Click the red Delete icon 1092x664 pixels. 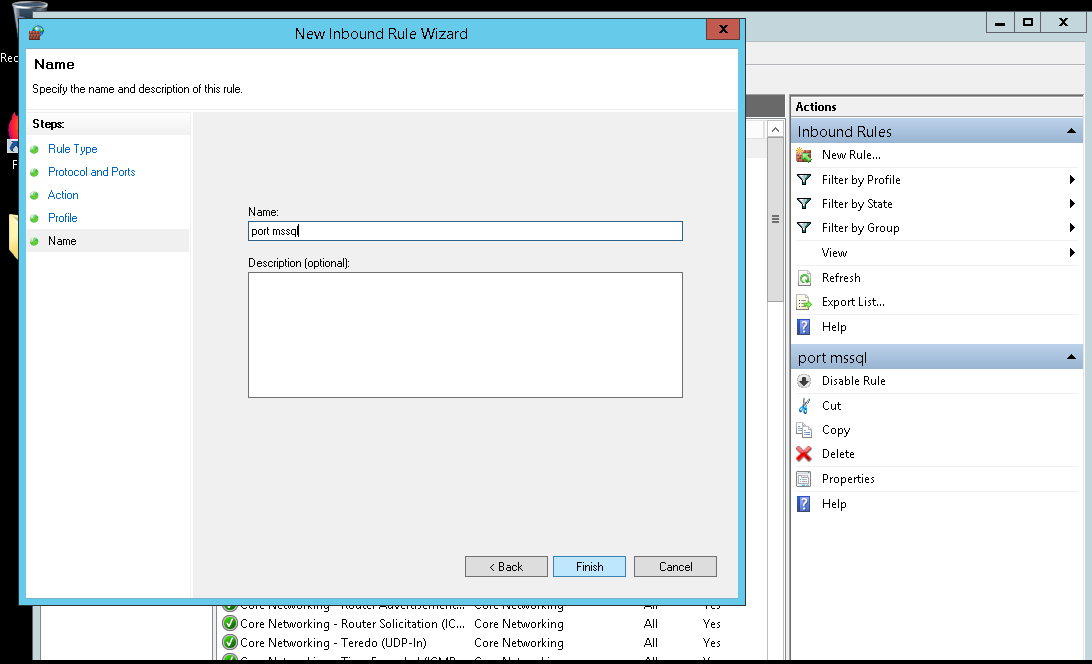point(804,454)
